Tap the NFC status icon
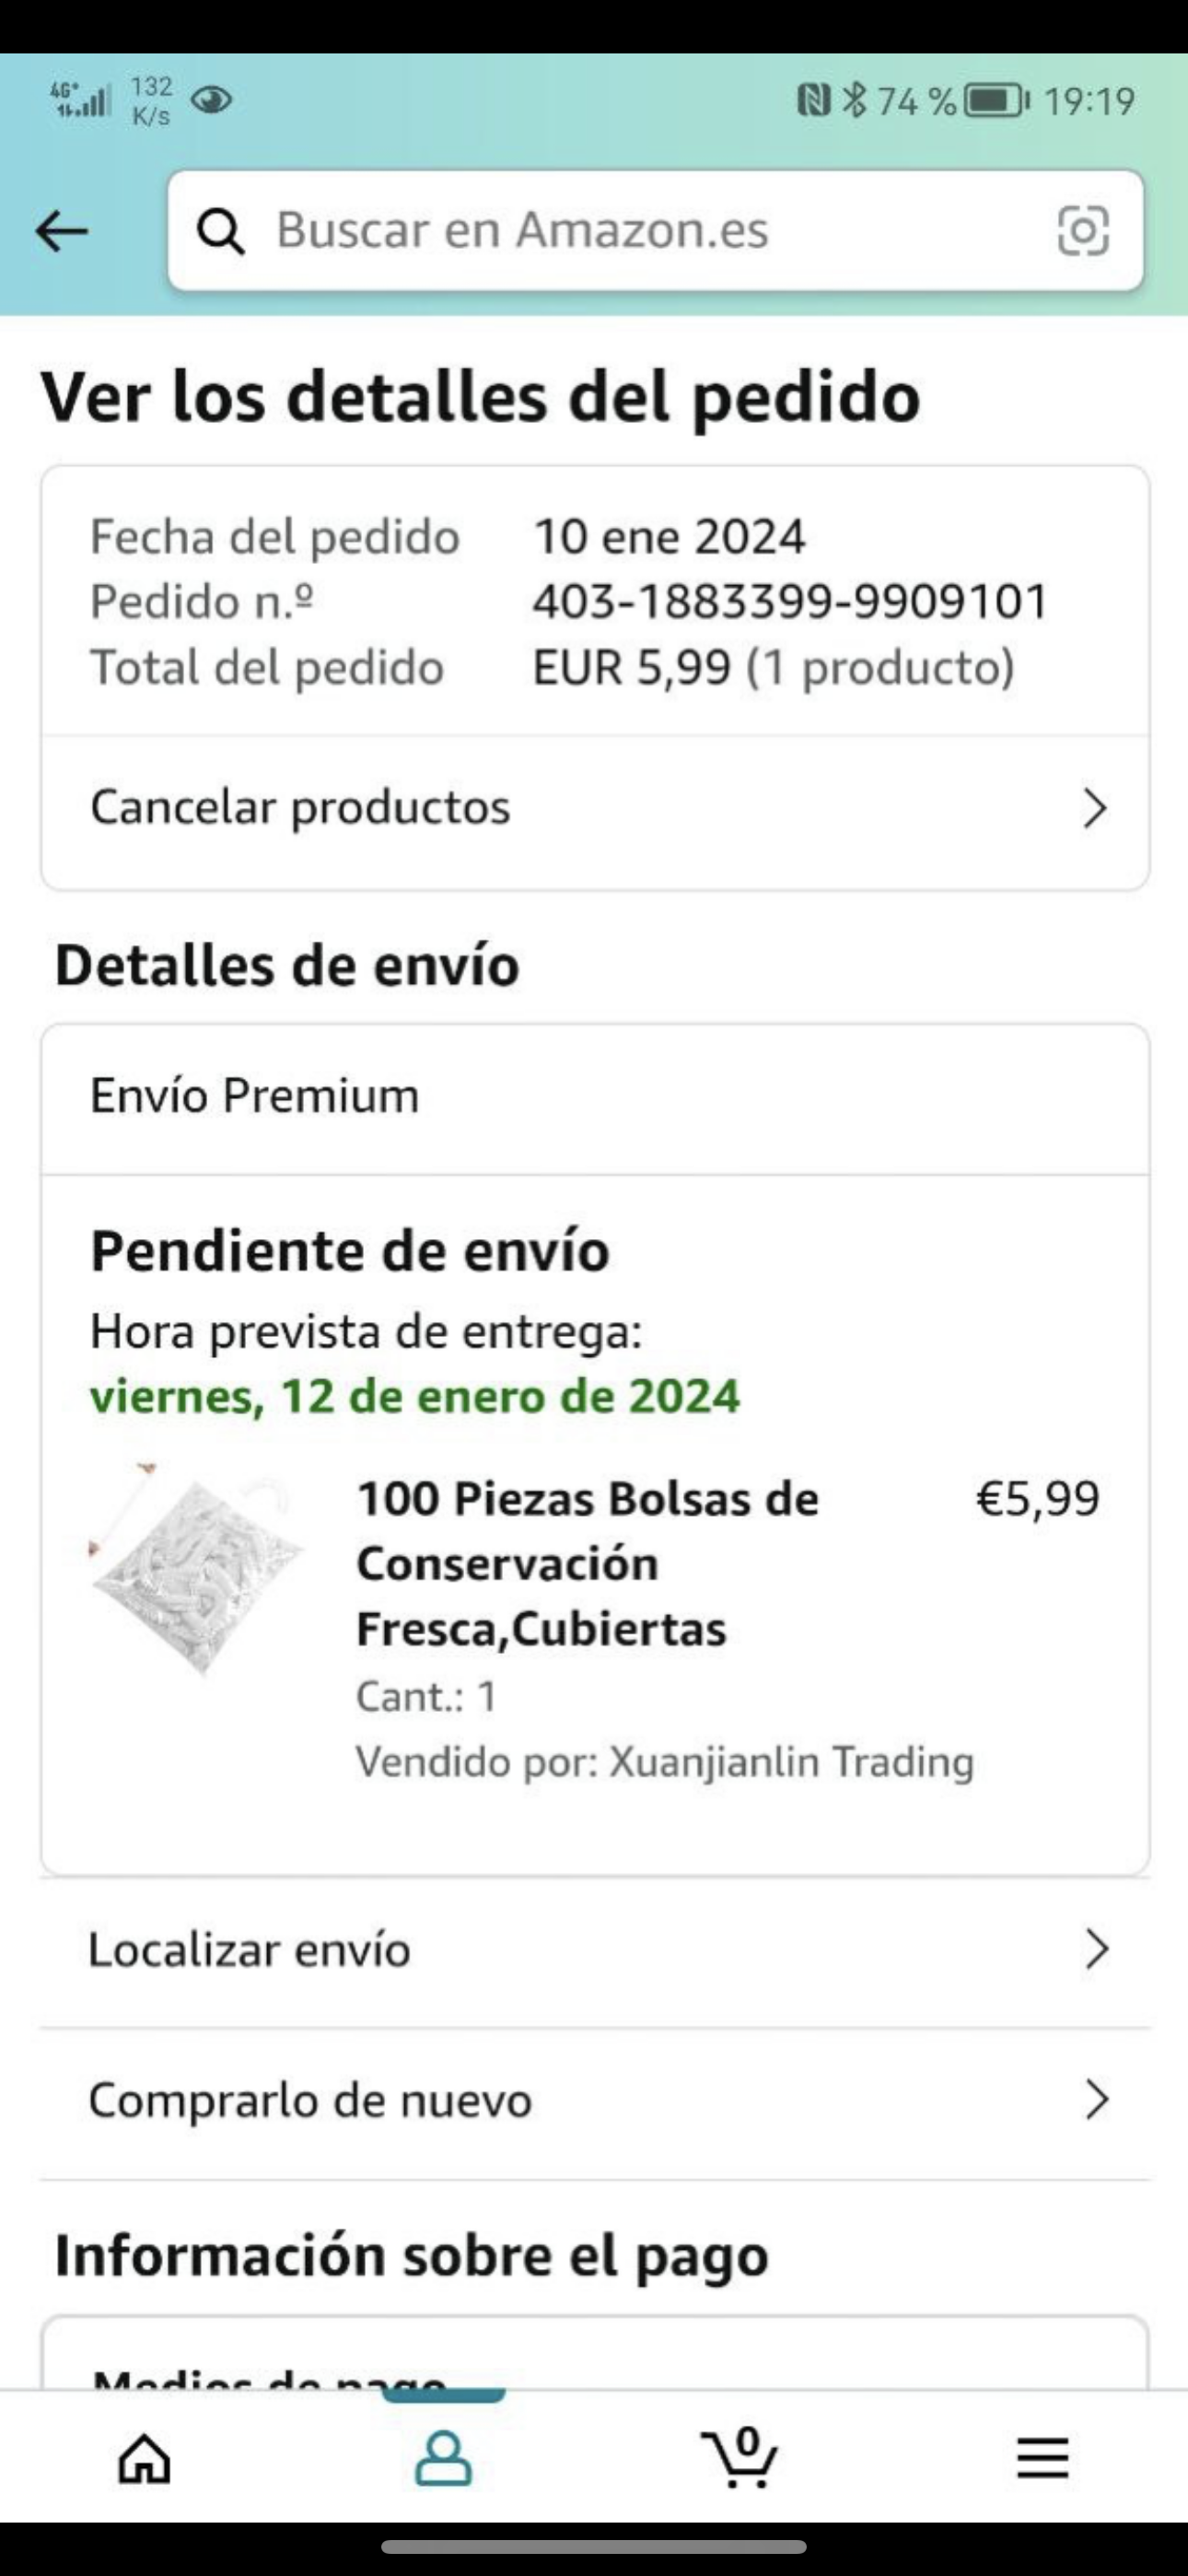Viewport: 1188px width, 2576px height. [x=813, y=100]
